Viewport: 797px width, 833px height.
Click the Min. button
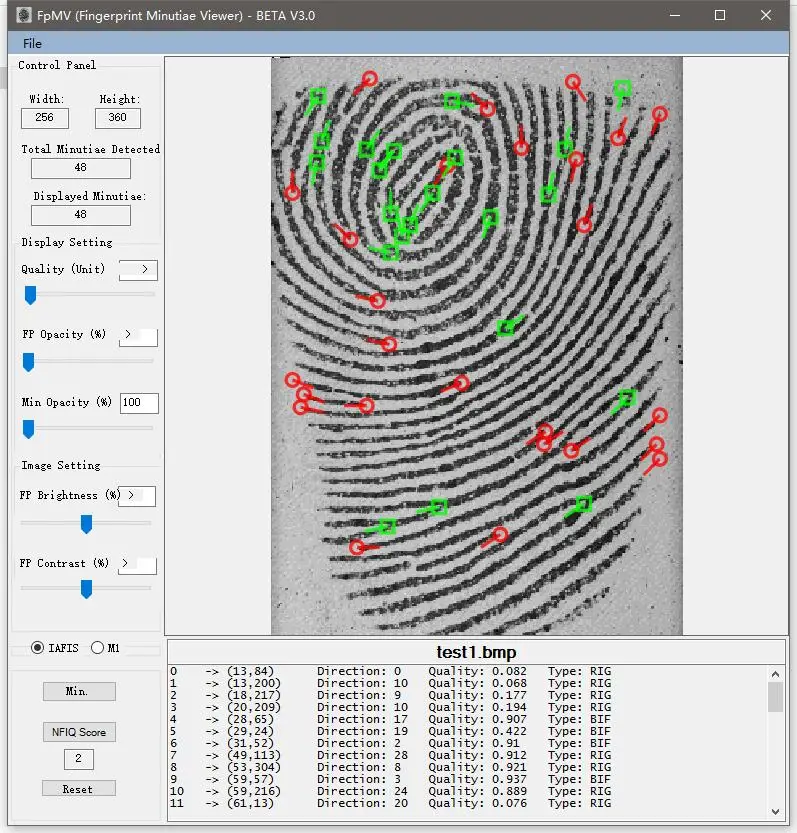pos(78,691)
